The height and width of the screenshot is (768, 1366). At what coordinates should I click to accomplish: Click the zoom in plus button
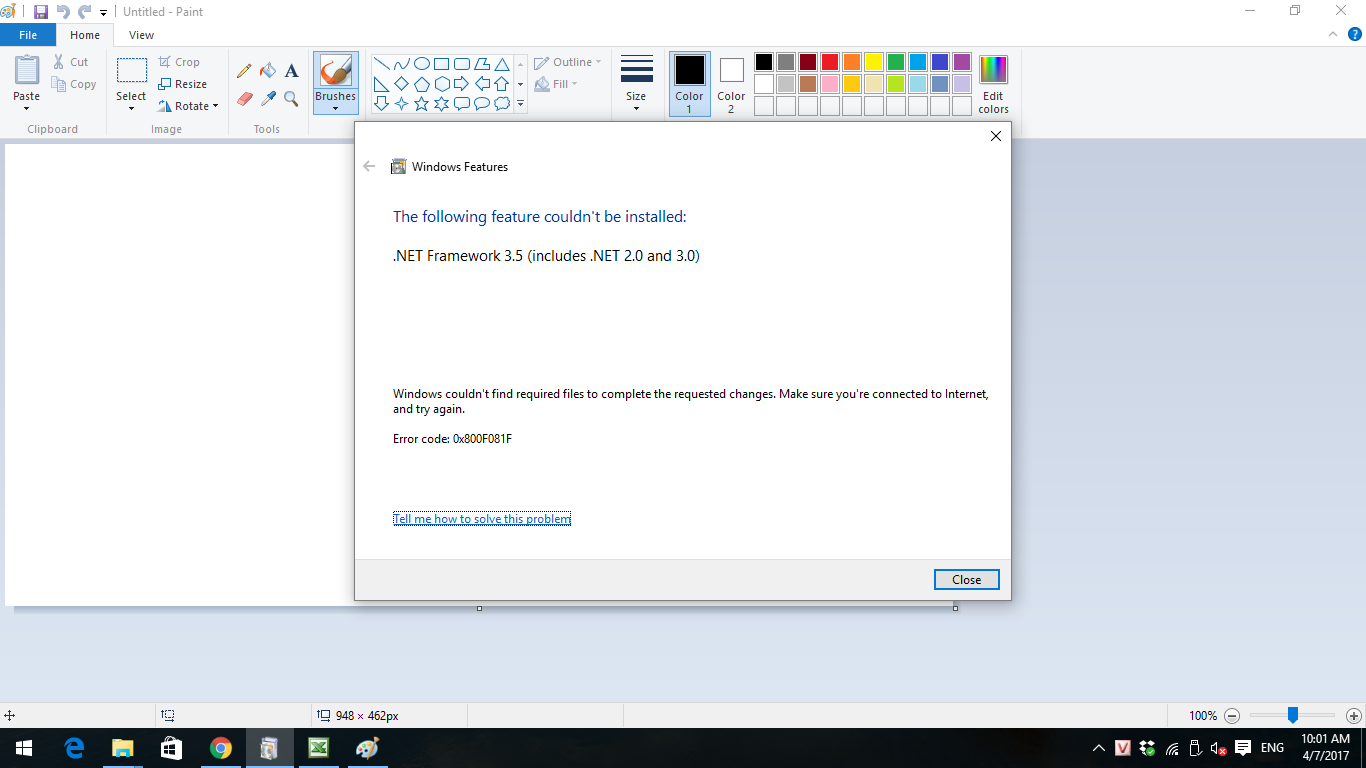[1353, 716]
